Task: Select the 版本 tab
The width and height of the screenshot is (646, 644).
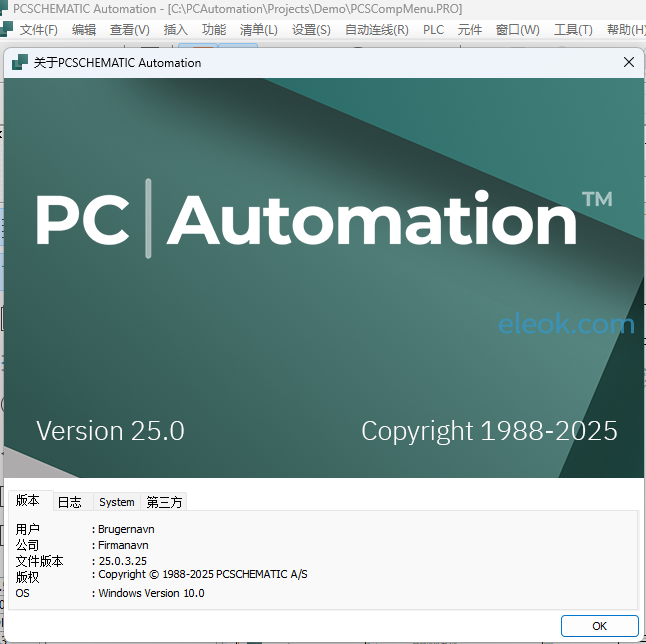Action: point(28,501)
